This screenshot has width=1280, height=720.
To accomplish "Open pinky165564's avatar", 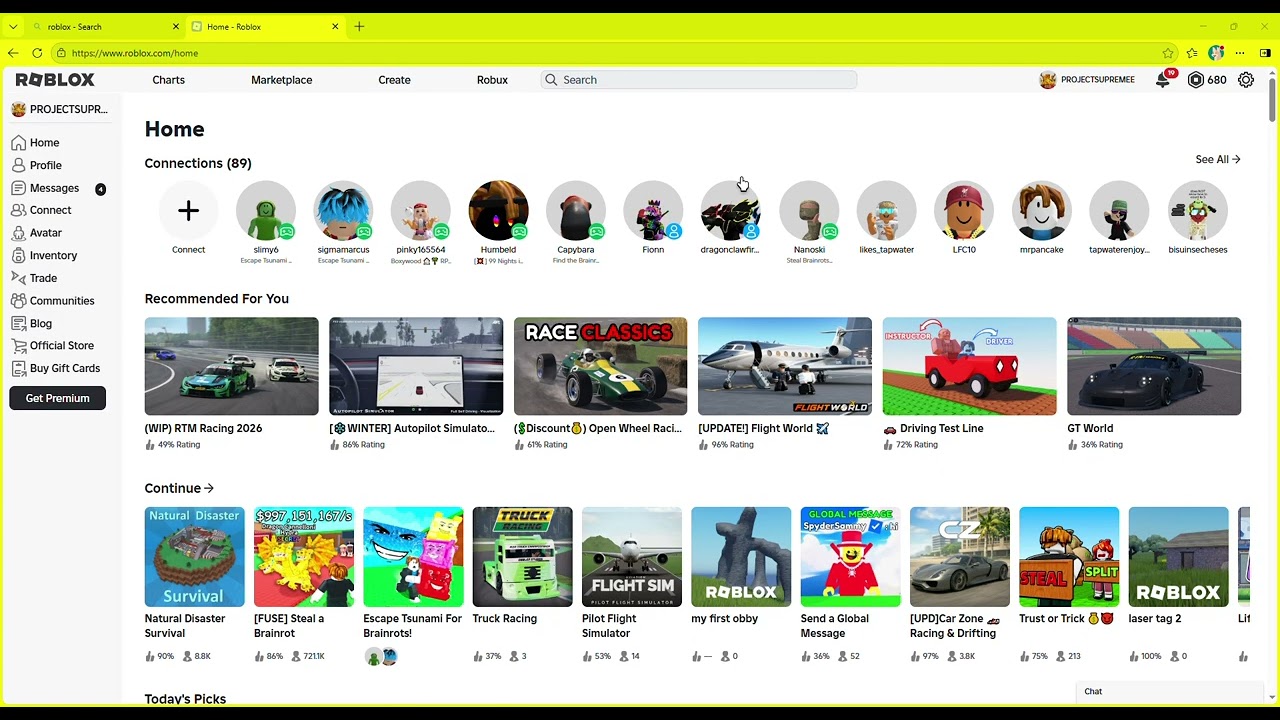I will click(421, 211).
